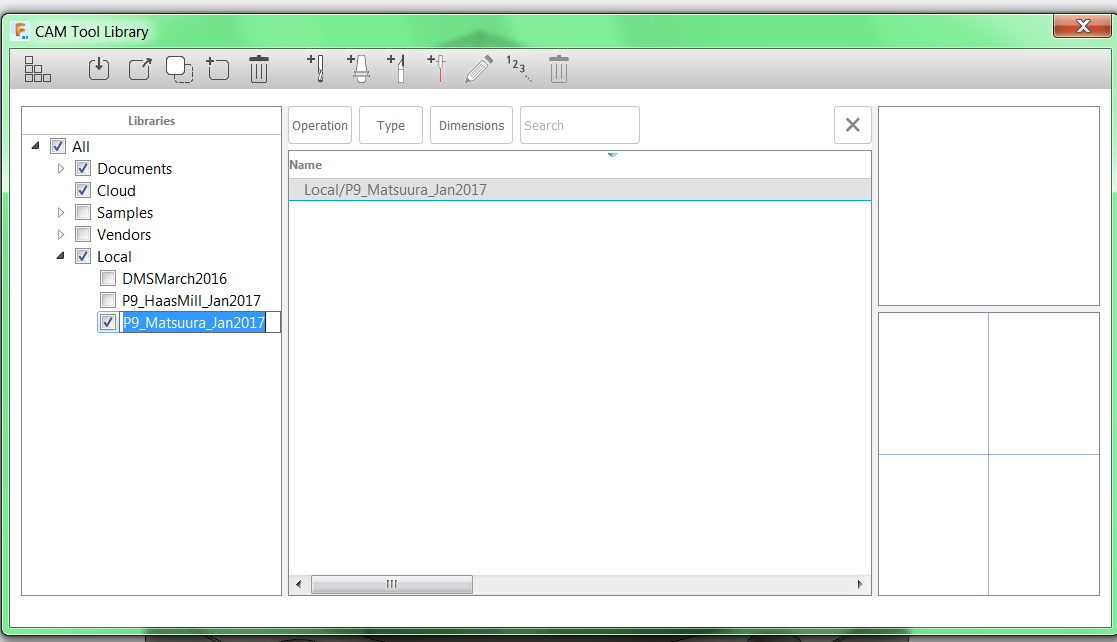Click the Search input field
Viewport: 1117px width, 642px height.
(x=579, y=125)
